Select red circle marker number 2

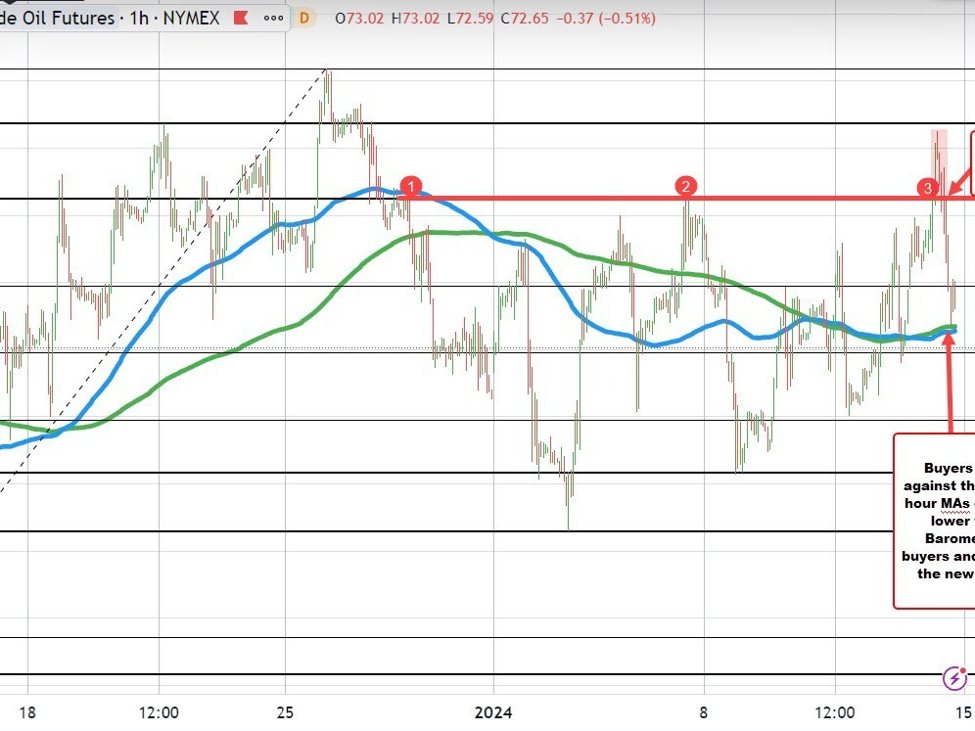(685, 186)
